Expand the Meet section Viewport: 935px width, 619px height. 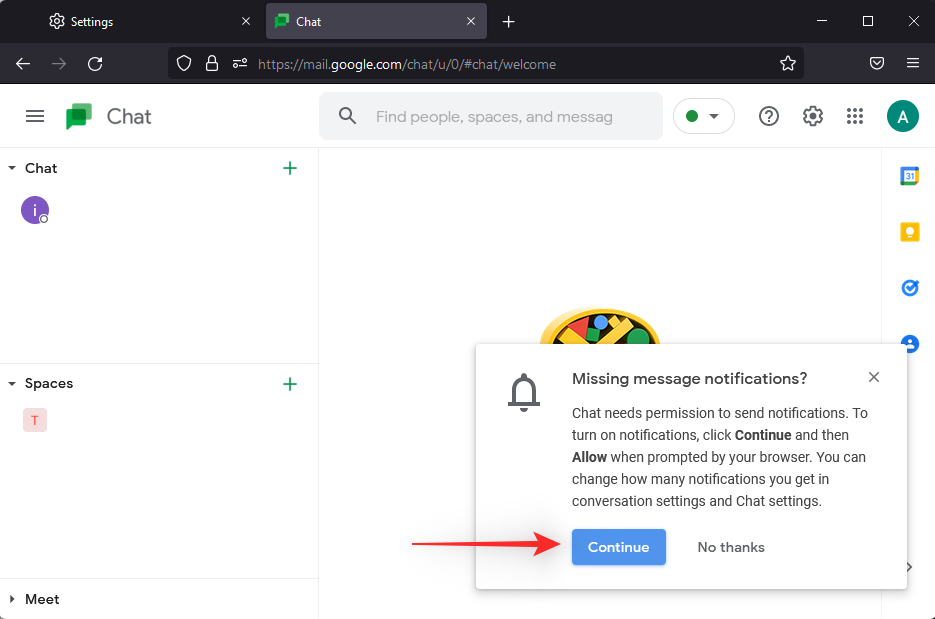[12, 600]
